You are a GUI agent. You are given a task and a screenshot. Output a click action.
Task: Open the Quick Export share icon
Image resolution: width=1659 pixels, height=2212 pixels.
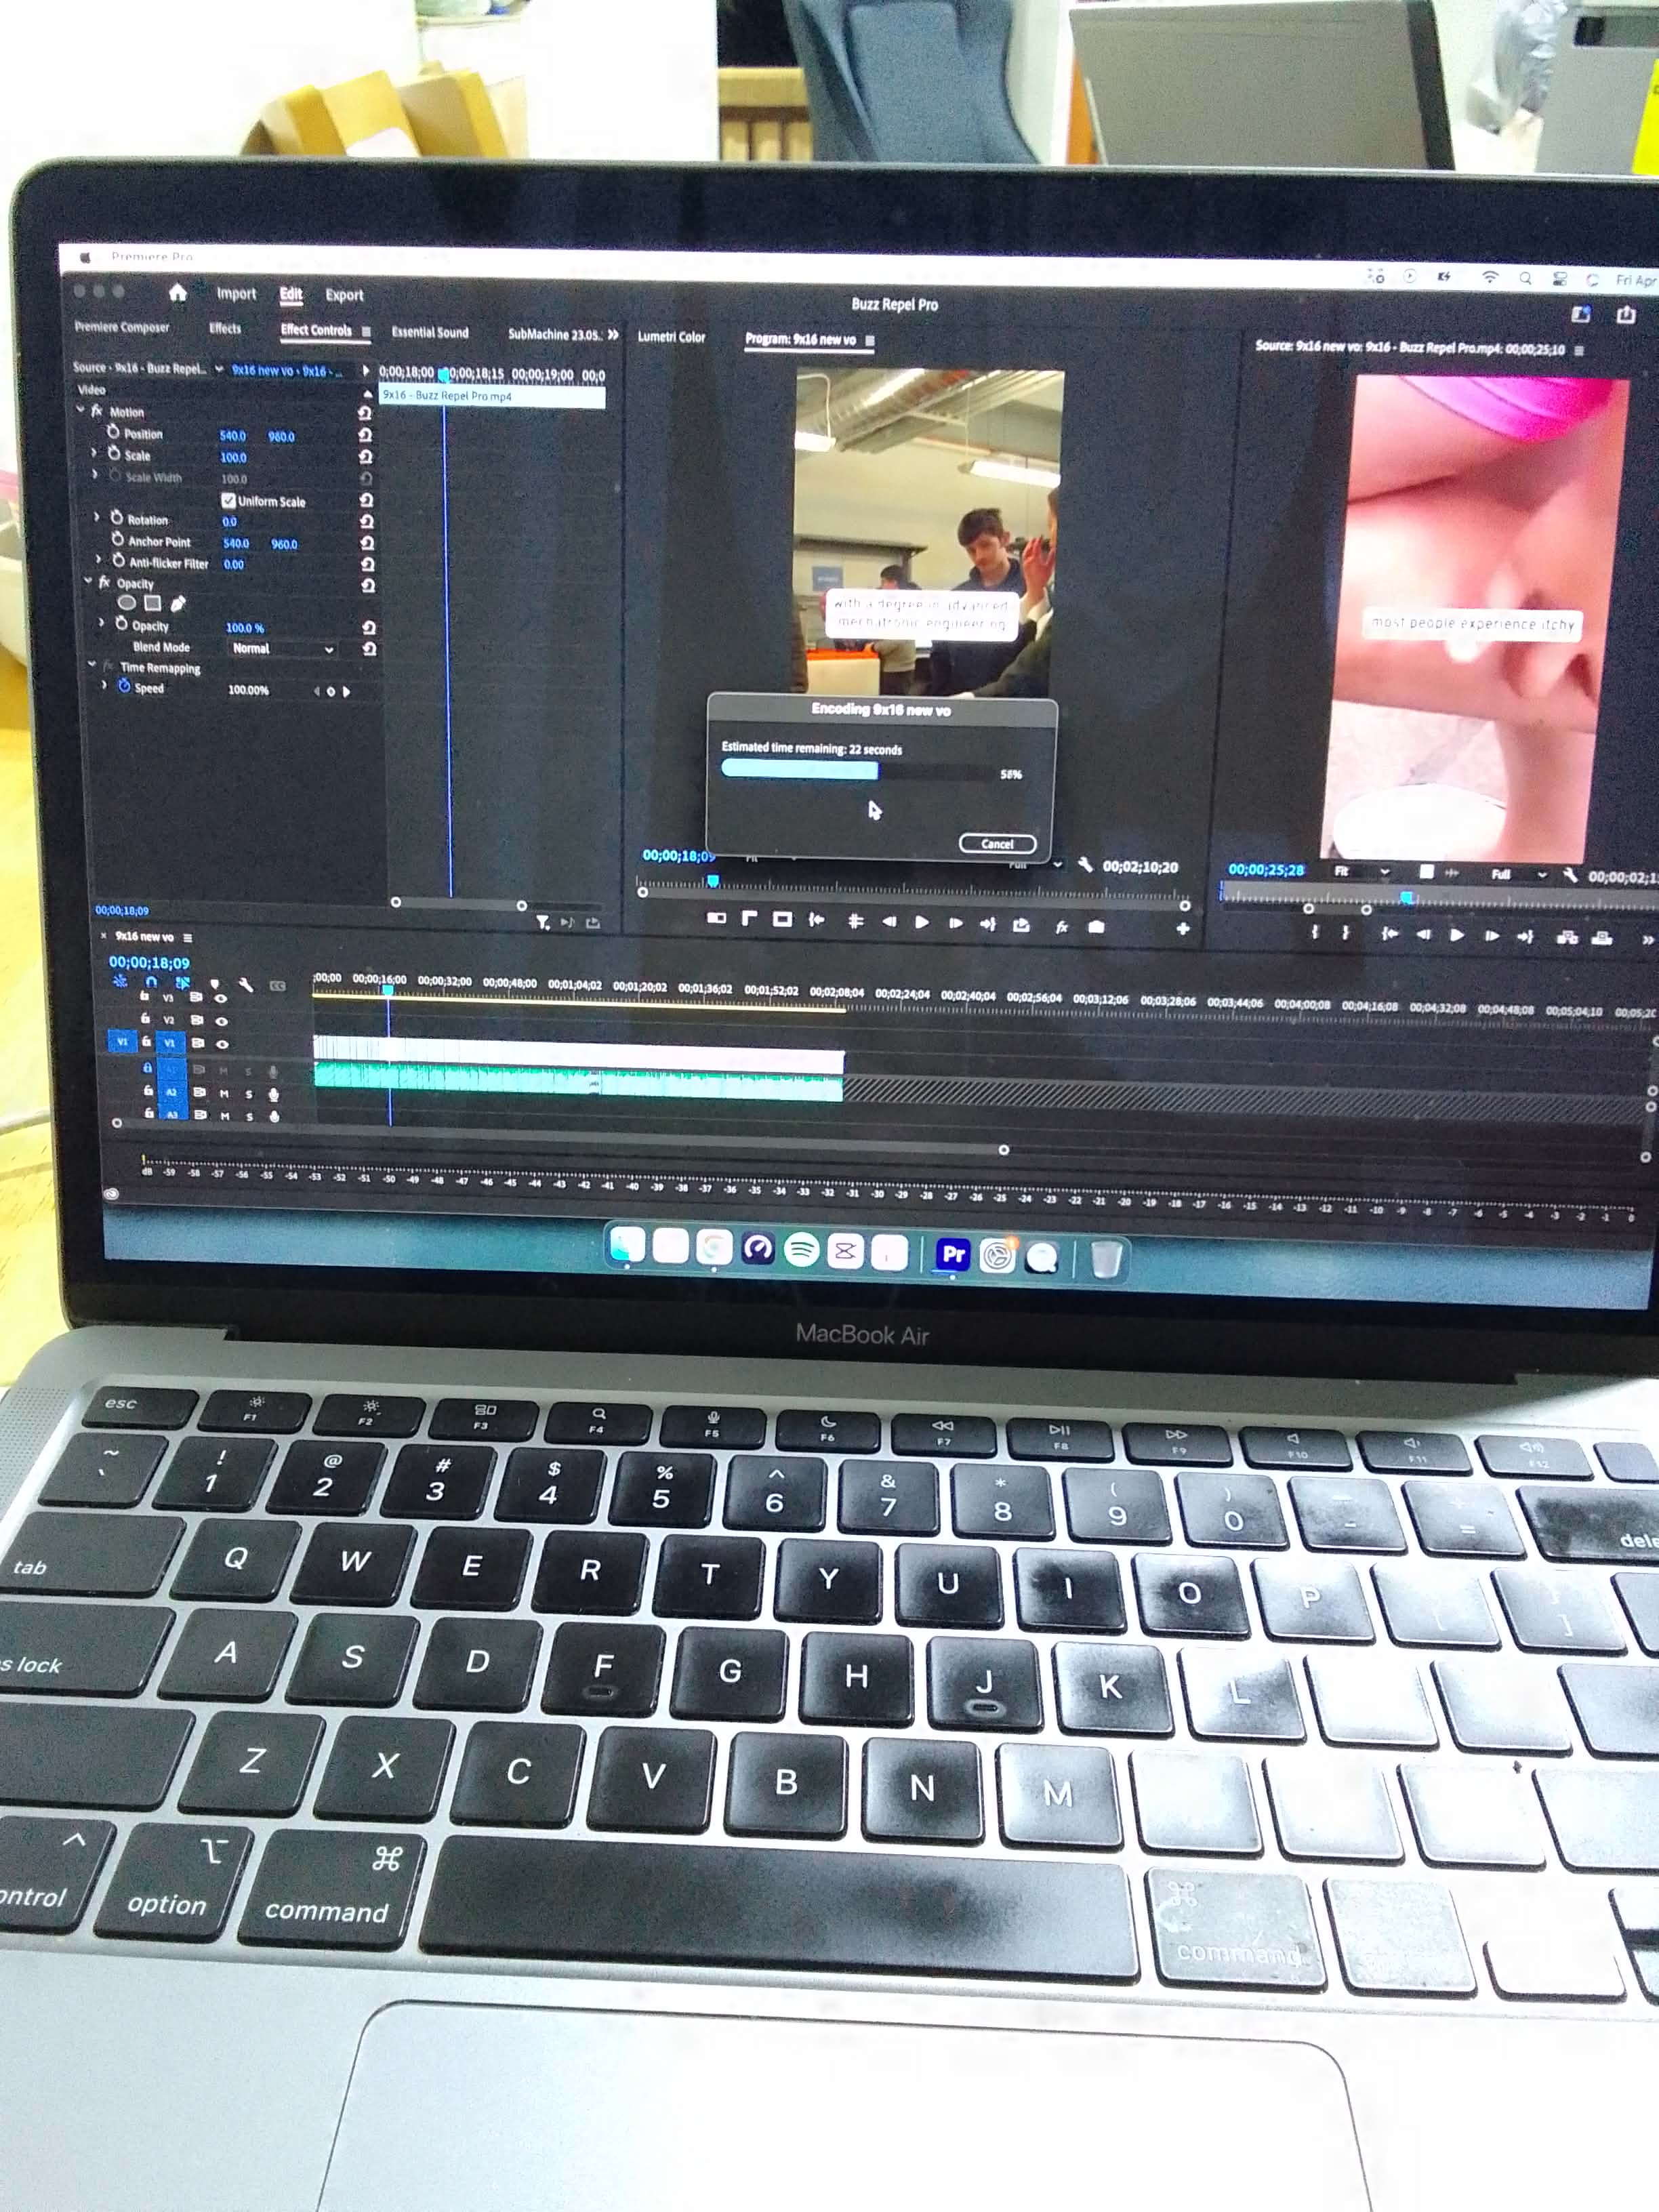1626,315
